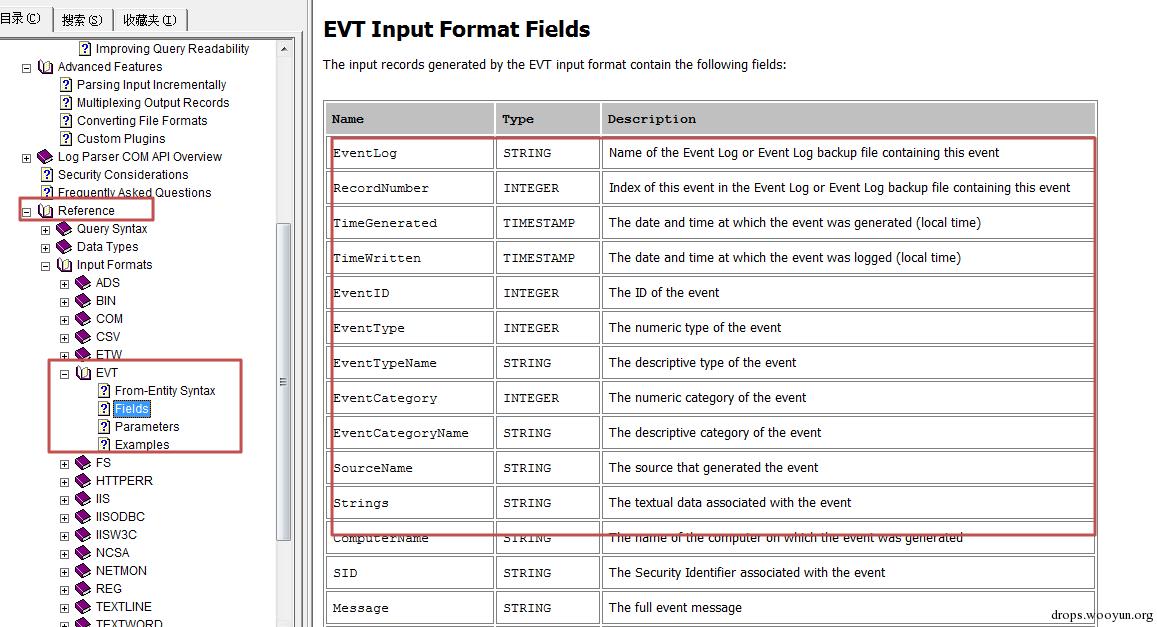
Task: Click the page icon next to Security Considerations
Action: 47,175
